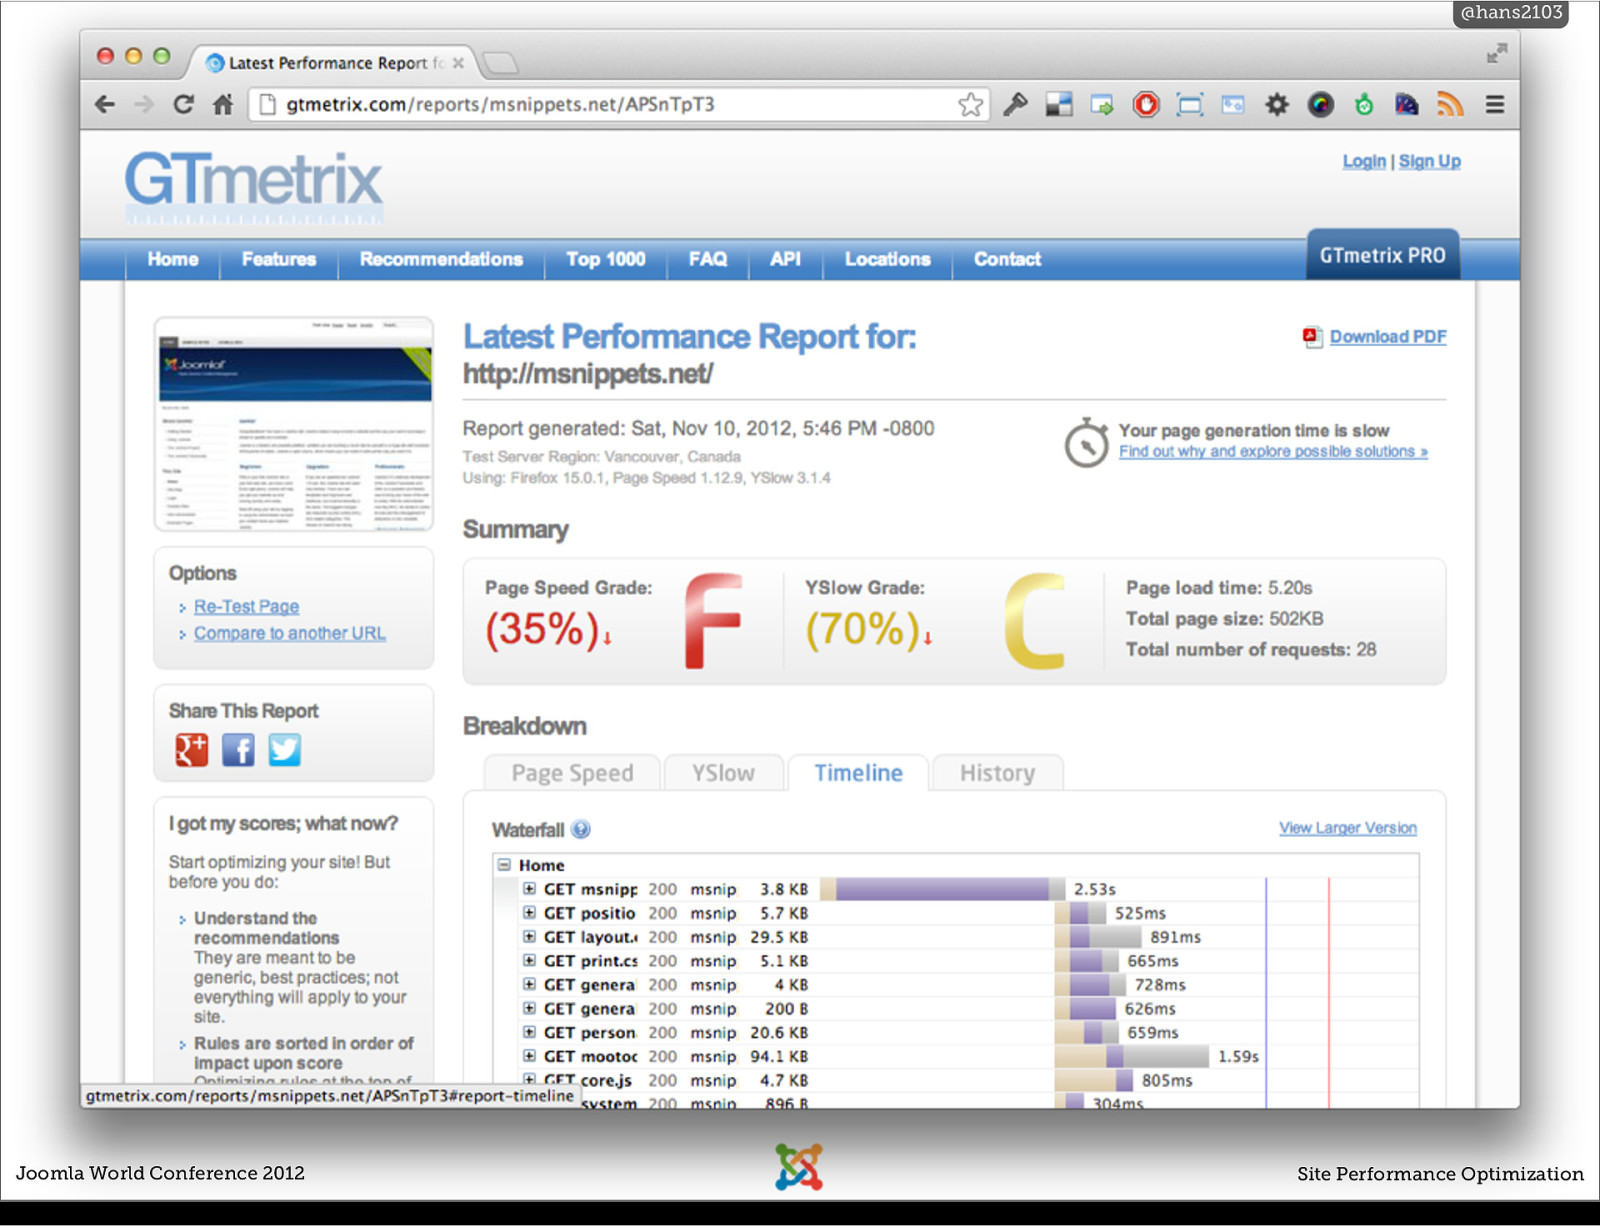Expand the 4 KB GET genera row
The image size is (1600, 1232).
529,984
